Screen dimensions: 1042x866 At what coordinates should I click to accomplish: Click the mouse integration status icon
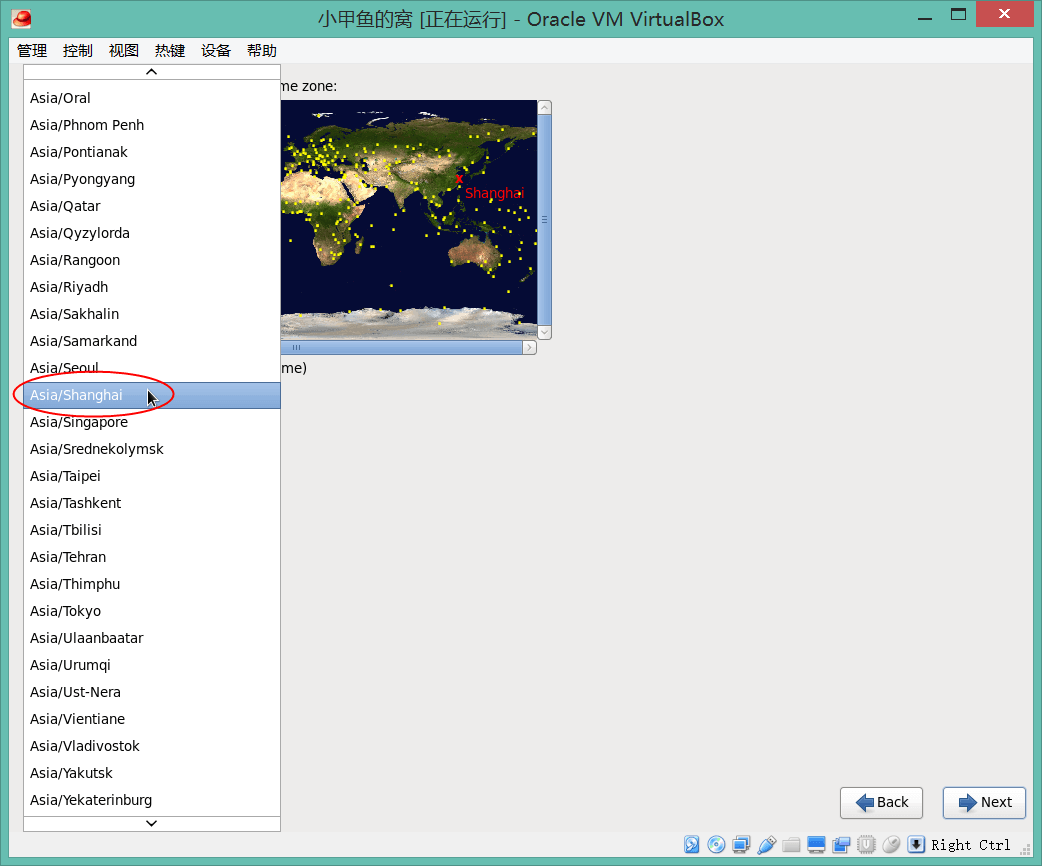(891, 845)
